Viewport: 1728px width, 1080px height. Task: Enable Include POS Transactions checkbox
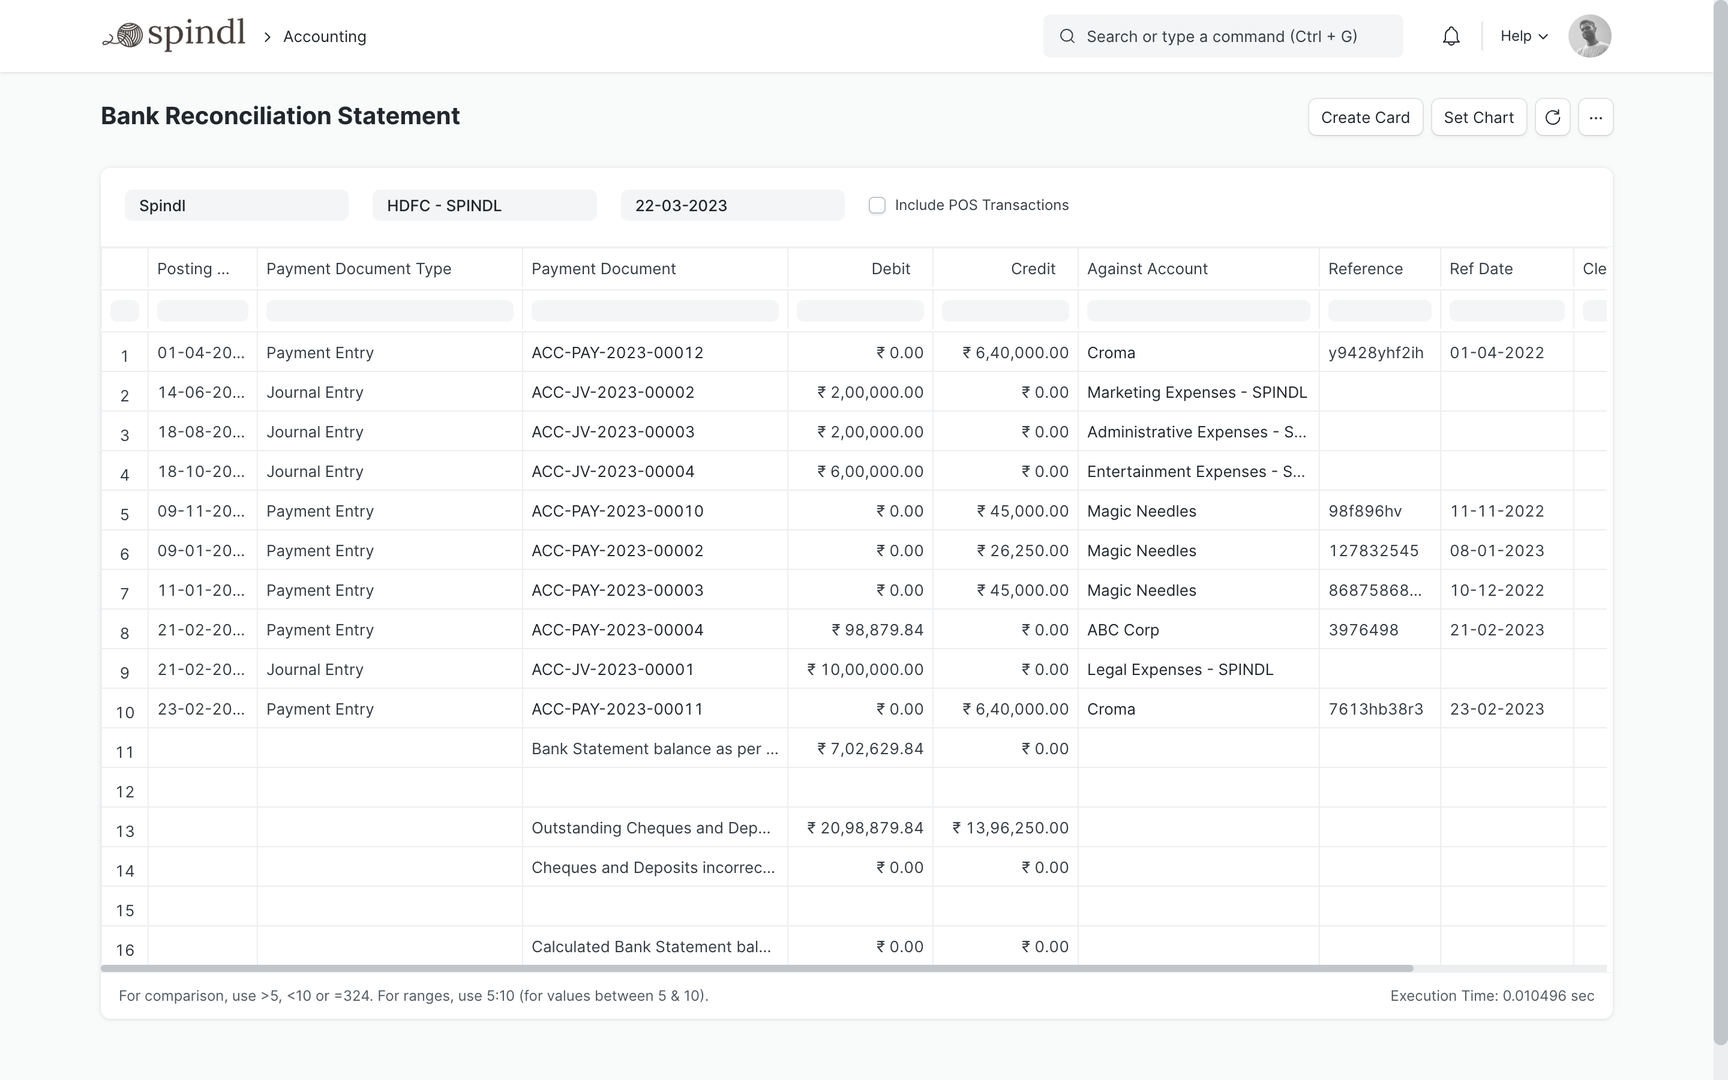877,205
